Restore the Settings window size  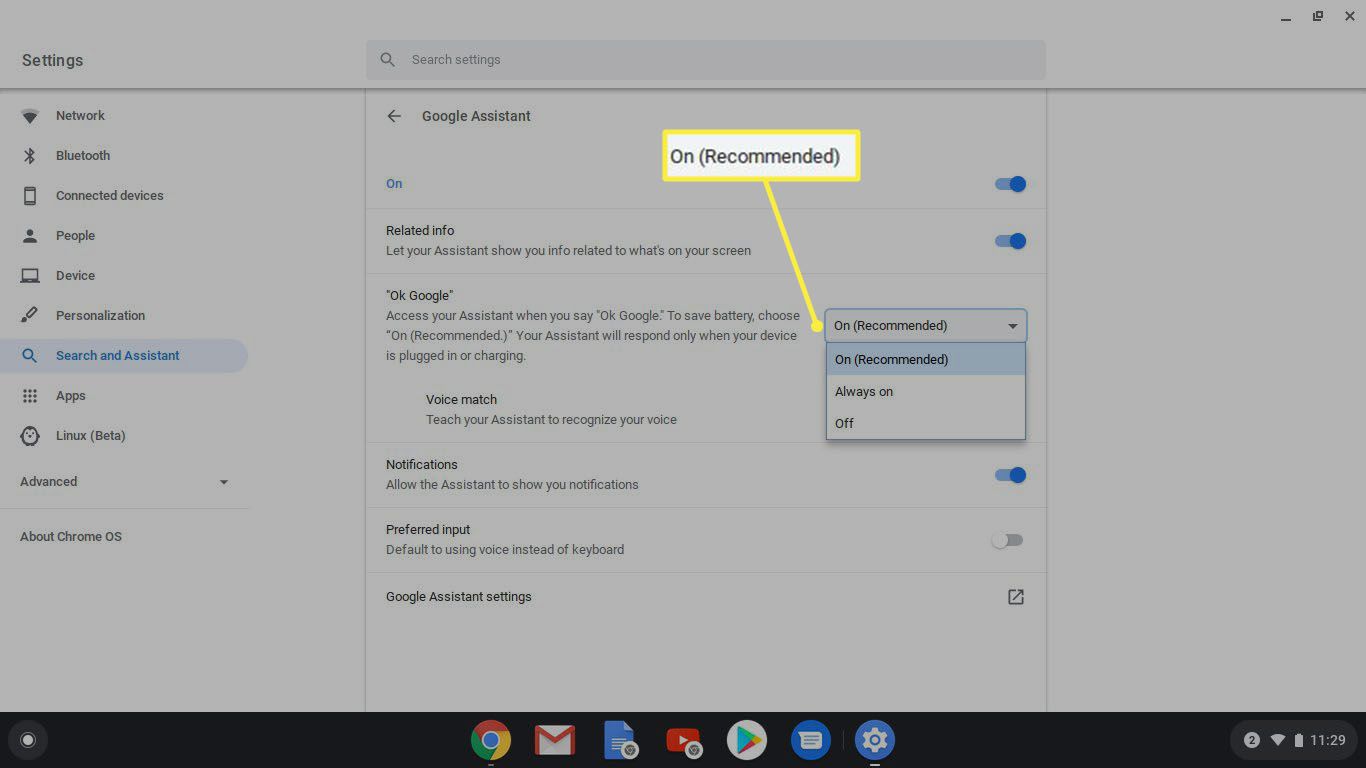1318,16
